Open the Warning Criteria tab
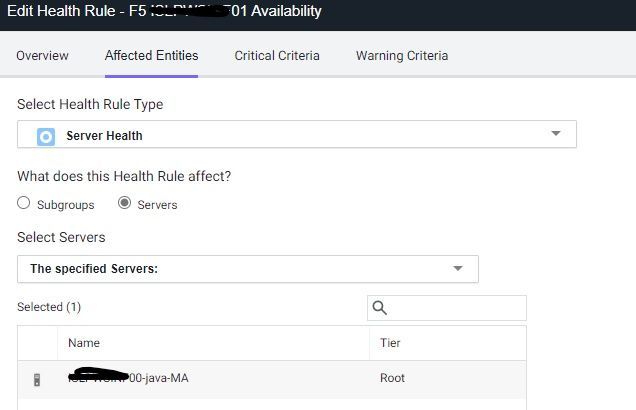The width and height of the screenshot is (636, 410). [401, 56]
